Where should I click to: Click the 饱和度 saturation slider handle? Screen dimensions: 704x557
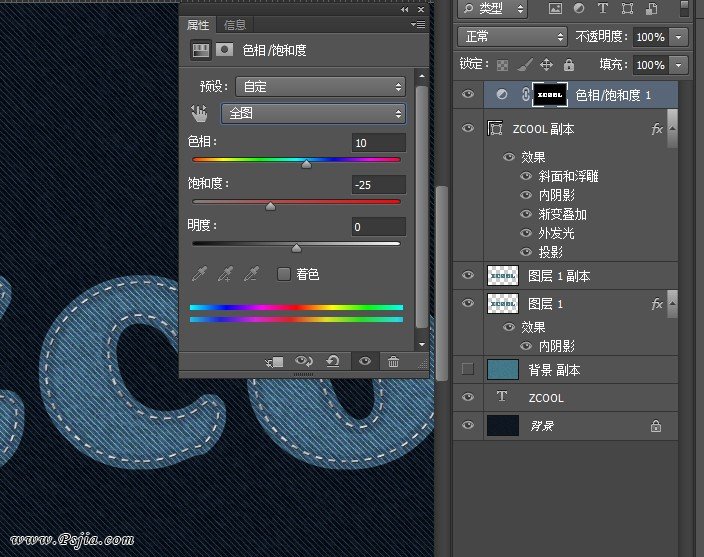point(270,206)
